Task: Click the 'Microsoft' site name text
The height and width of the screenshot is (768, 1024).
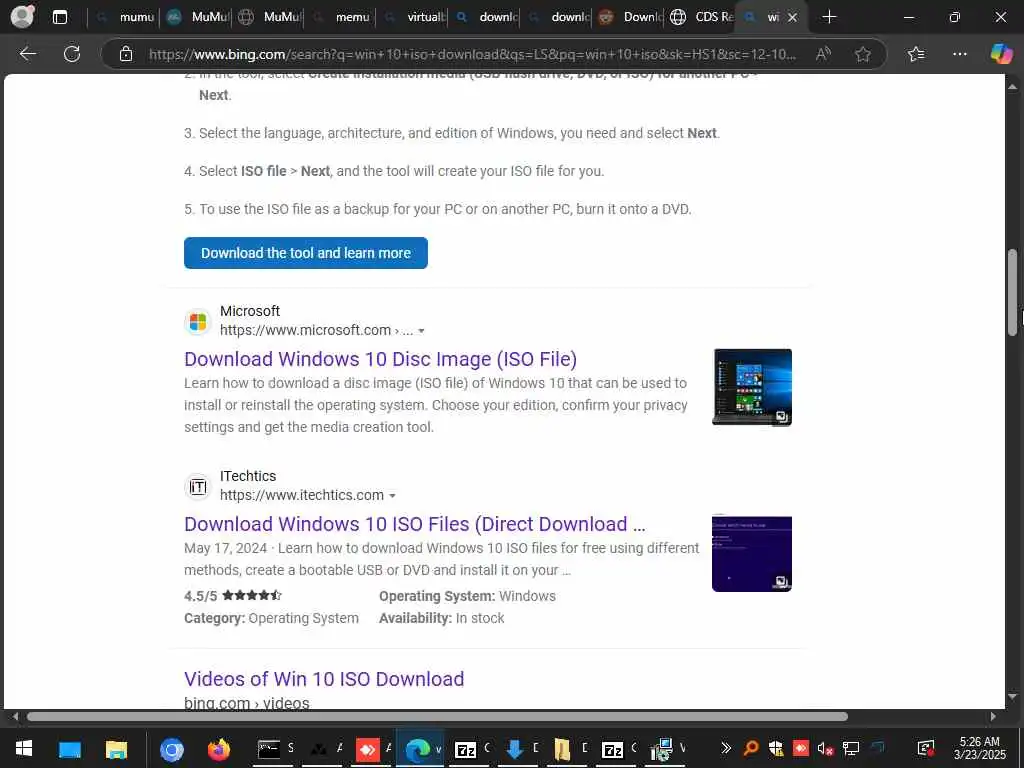Action: (x=249, y=311)
